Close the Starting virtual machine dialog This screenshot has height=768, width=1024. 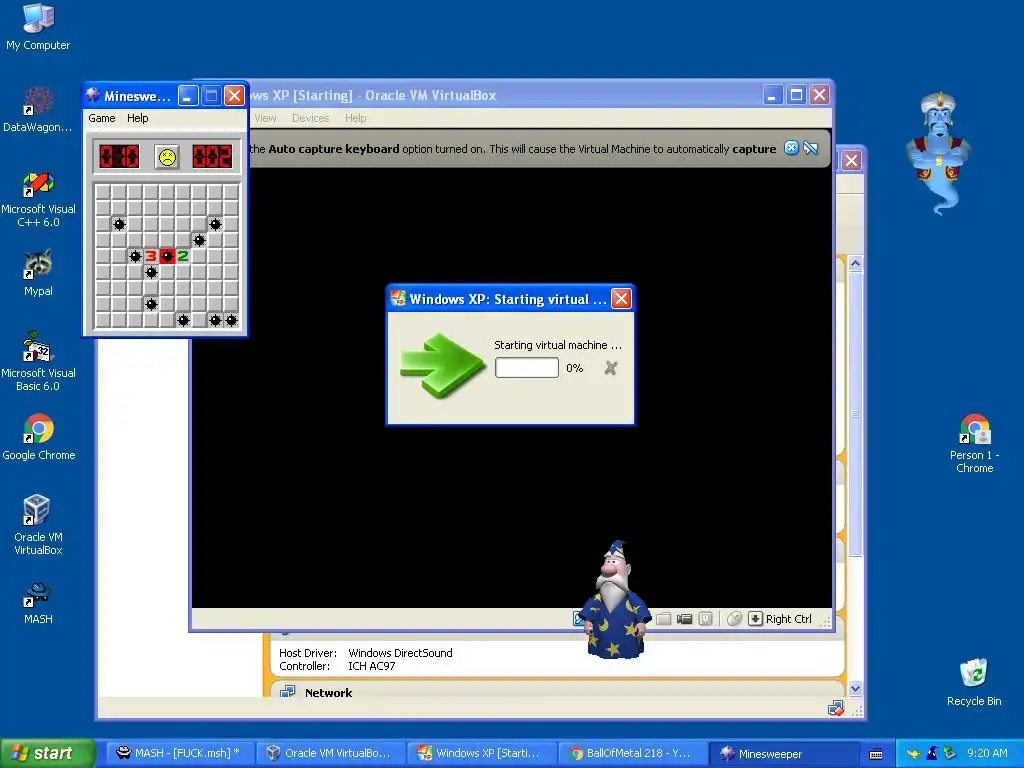pos(621,299)
